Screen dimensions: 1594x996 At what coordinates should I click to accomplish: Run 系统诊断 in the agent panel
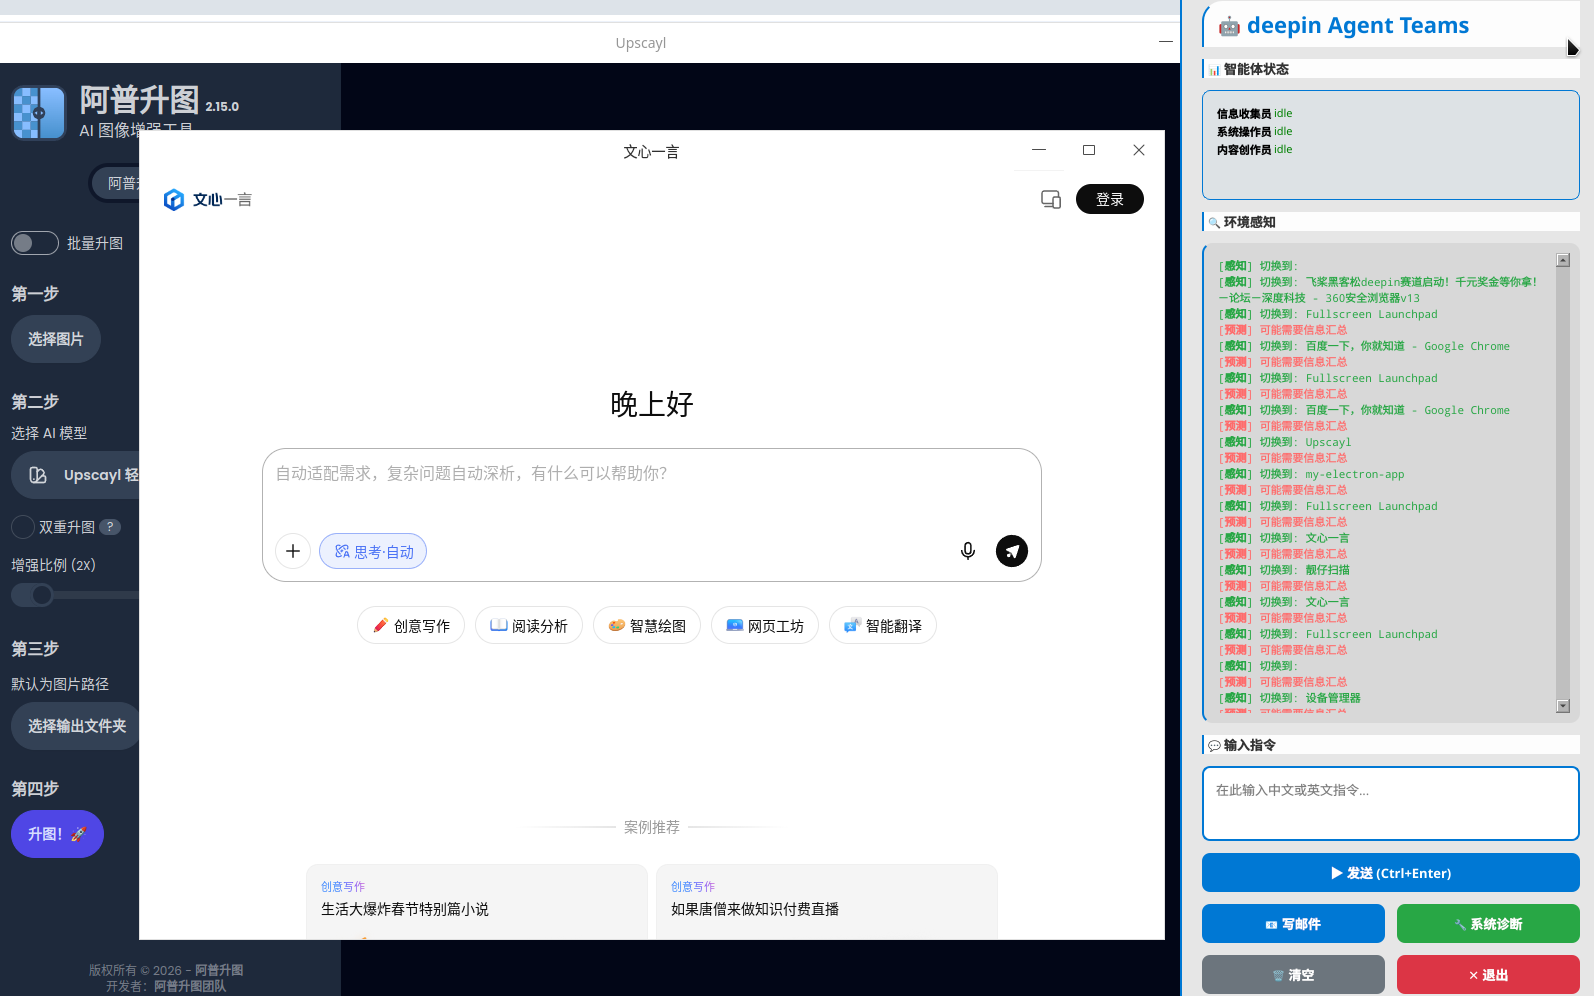coord(1488,924)
